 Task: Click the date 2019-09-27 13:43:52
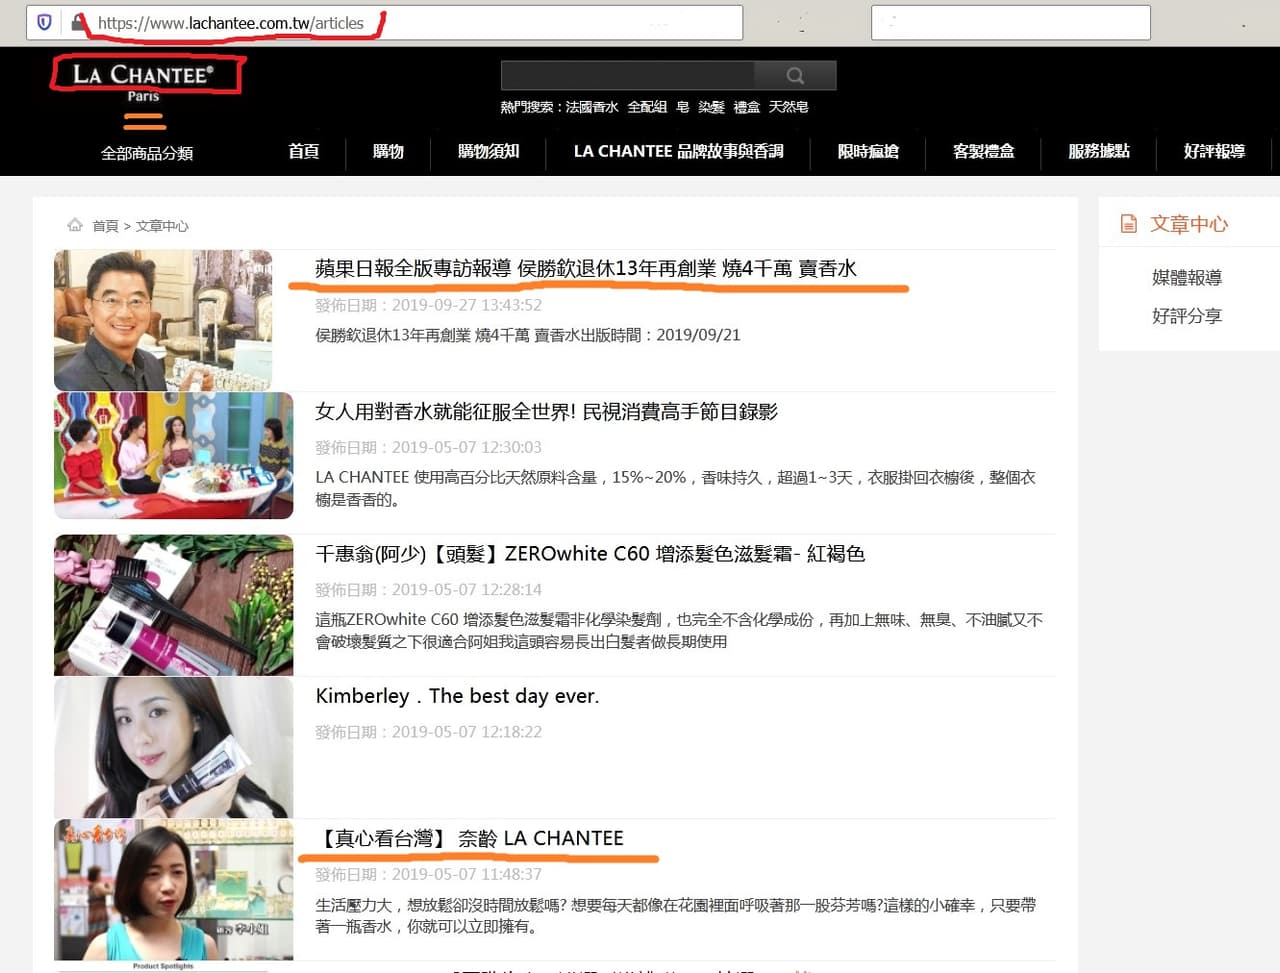pos(467,305)
